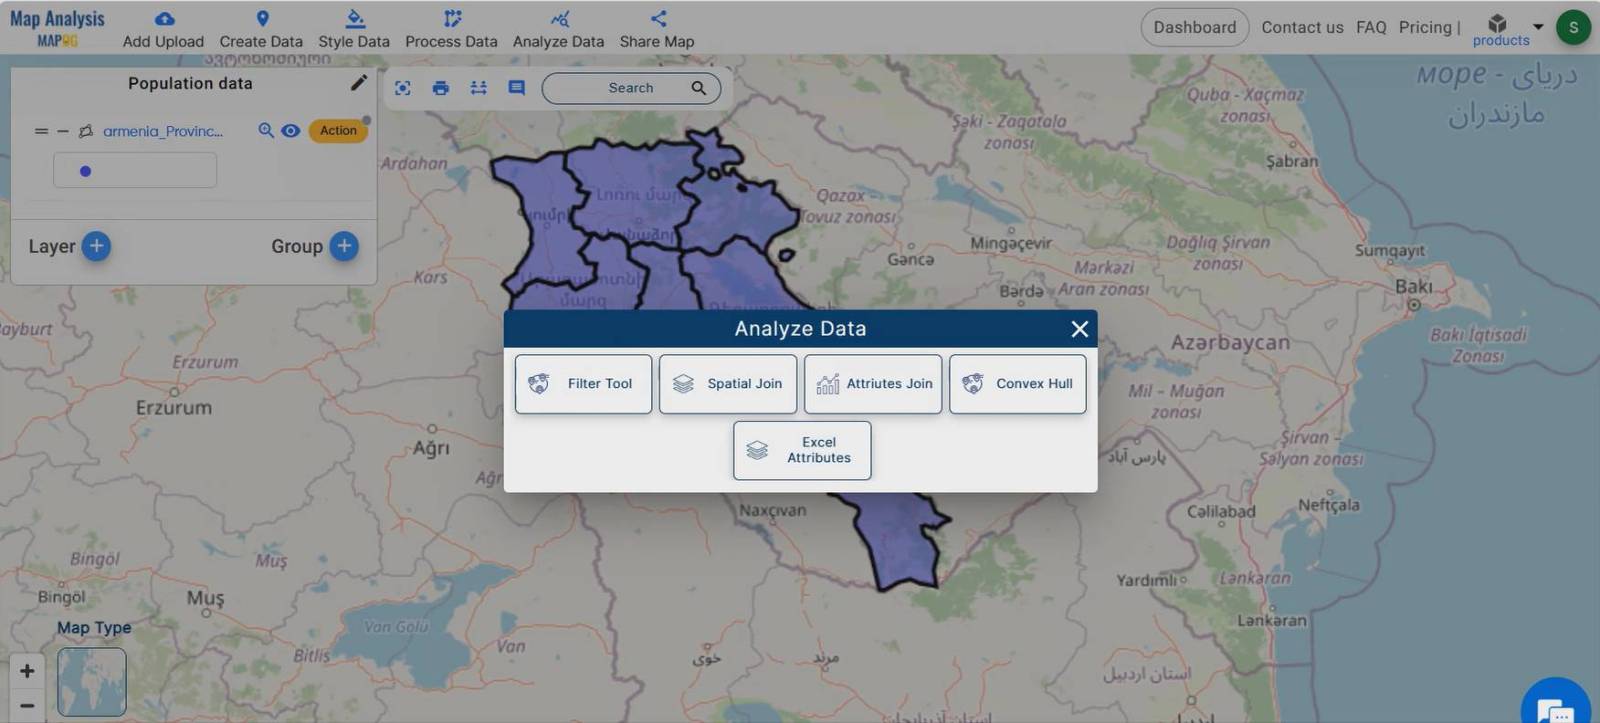Viewport: 1600px width, 723px height.
Task: Click the zoom-to-extent focus icon
Action: click(x=403, y=88)
